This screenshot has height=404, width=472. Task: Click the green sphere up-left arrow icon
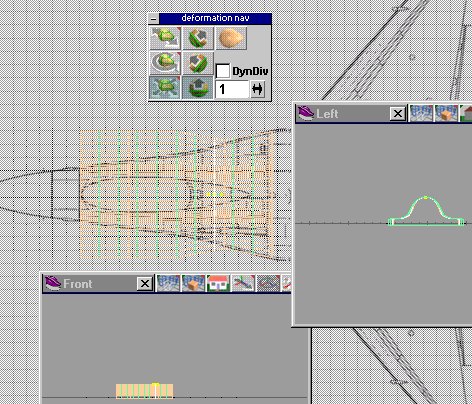click(x=198, y=63)
